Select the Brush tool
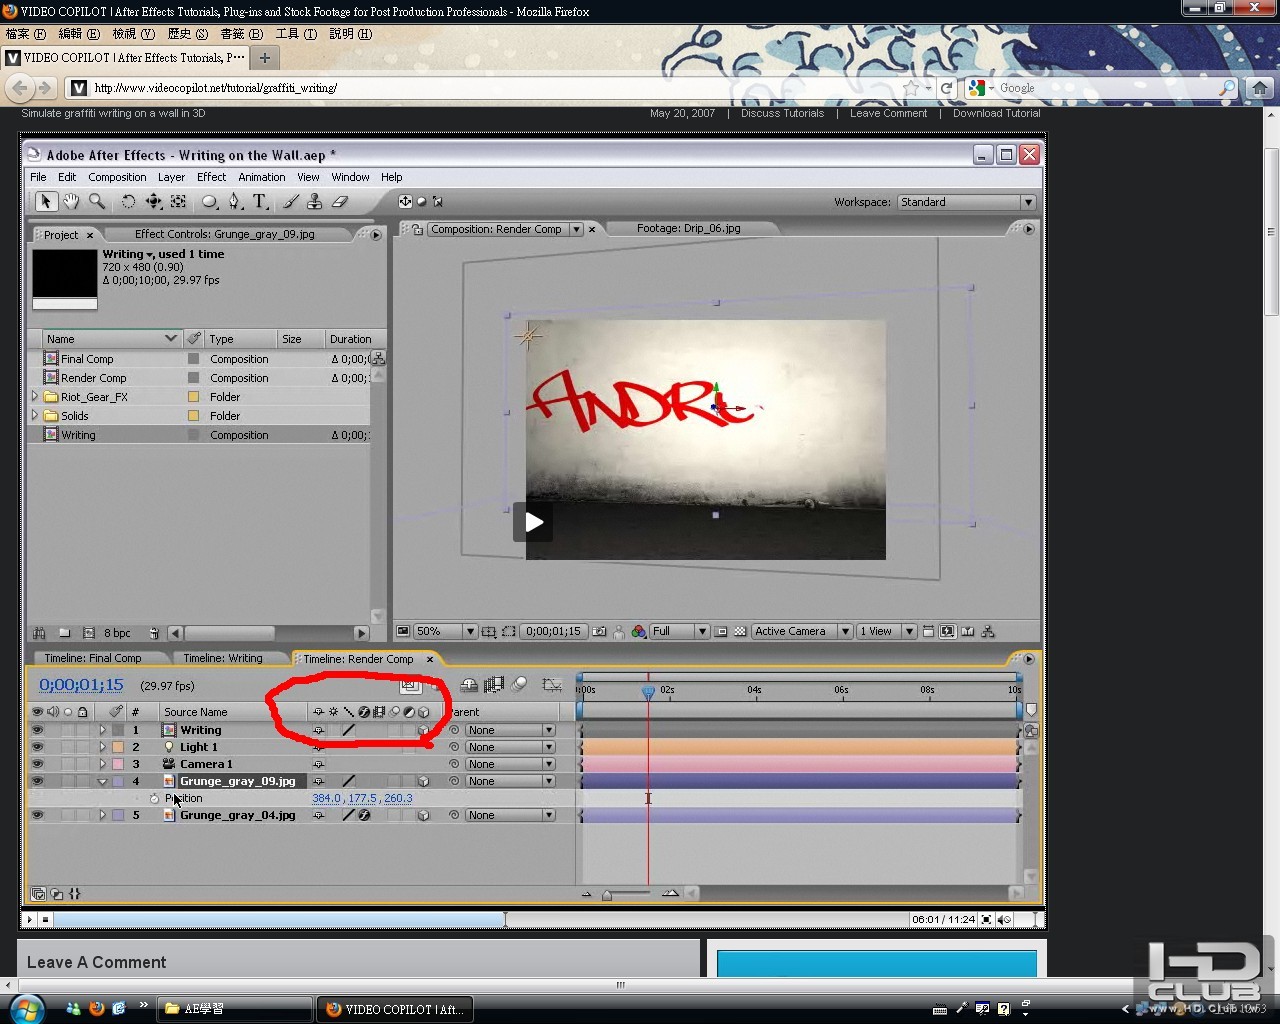 coord(290,202)
